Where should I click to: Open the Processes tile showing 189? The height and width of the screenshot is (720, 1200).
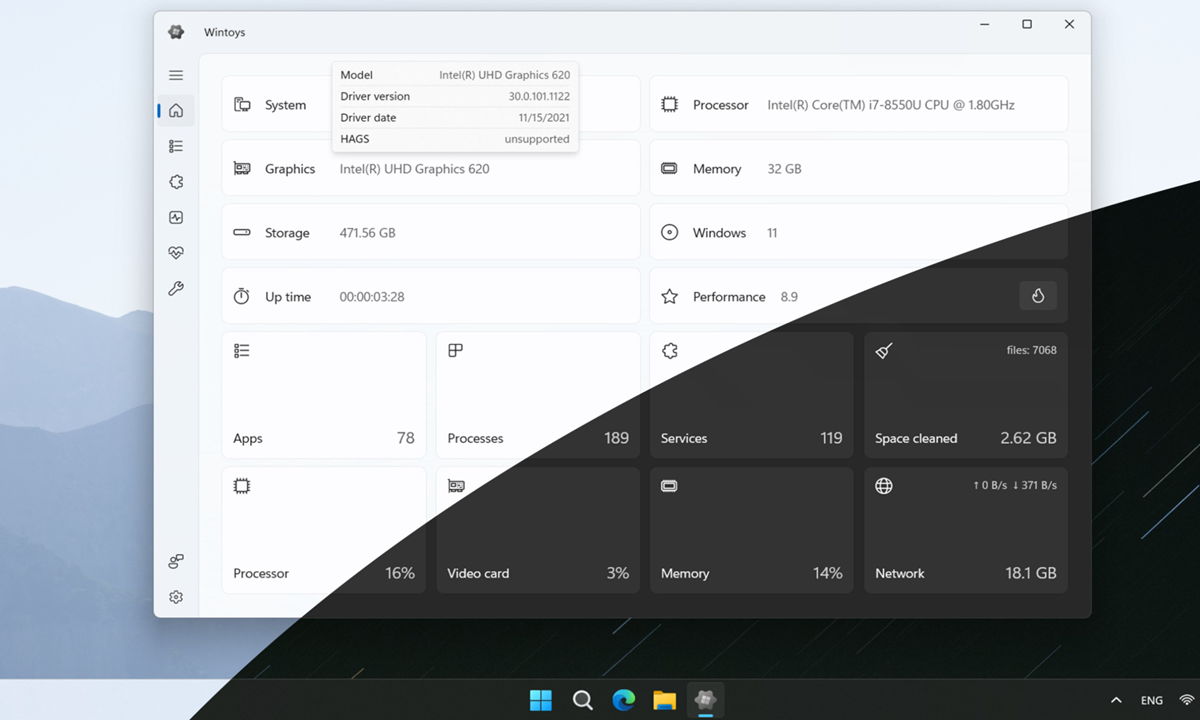pos(538,395)
